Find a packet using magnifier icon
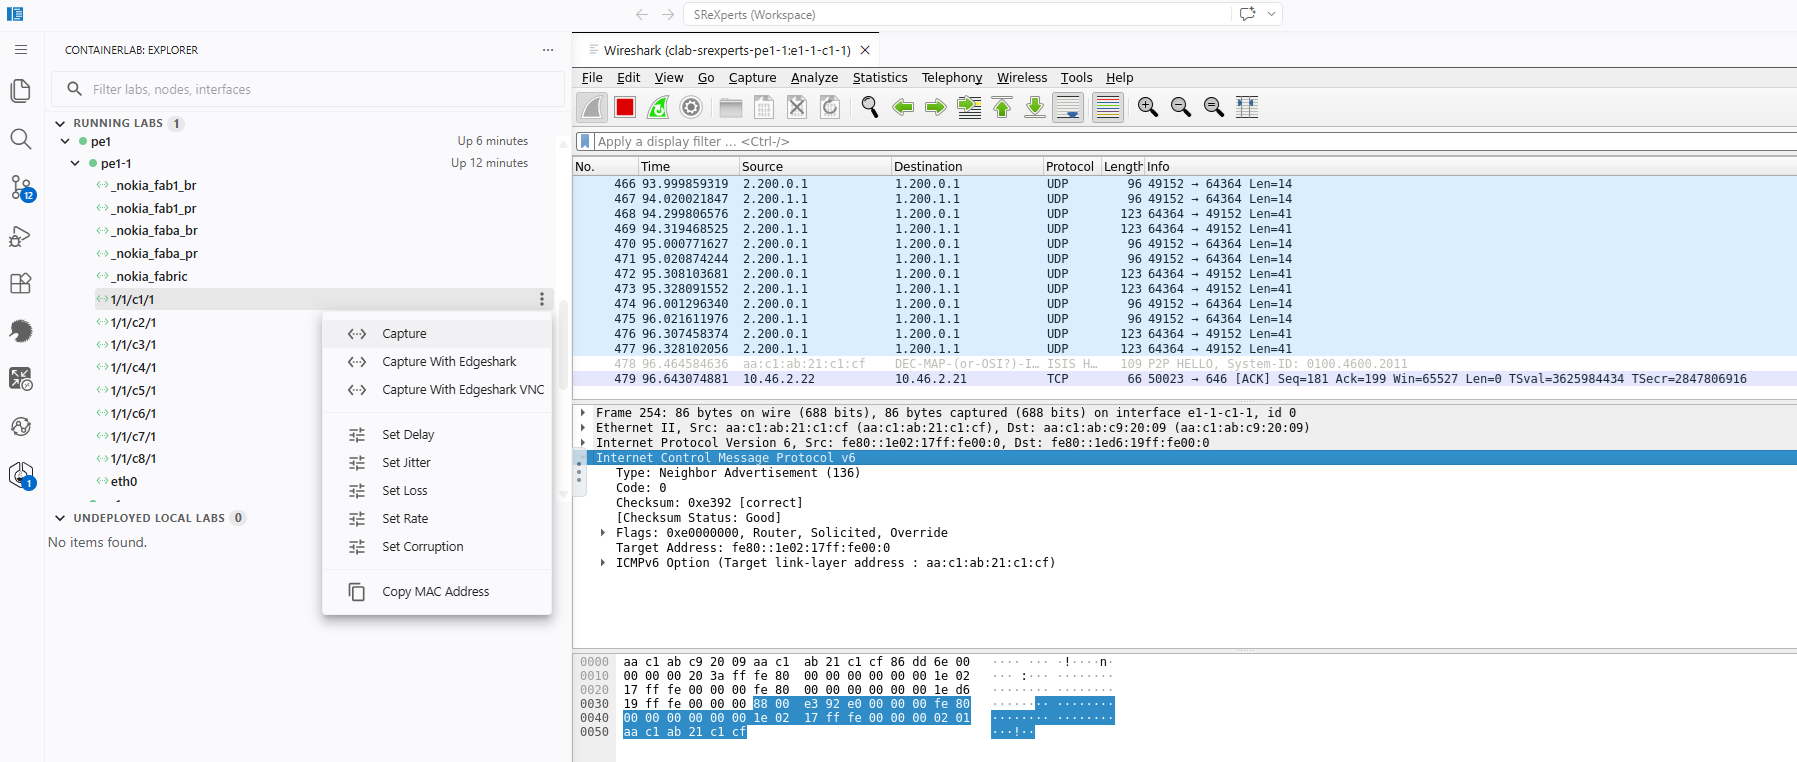Image resolution: width=1797 pixels, height=762 pixels. coord(870,107)
